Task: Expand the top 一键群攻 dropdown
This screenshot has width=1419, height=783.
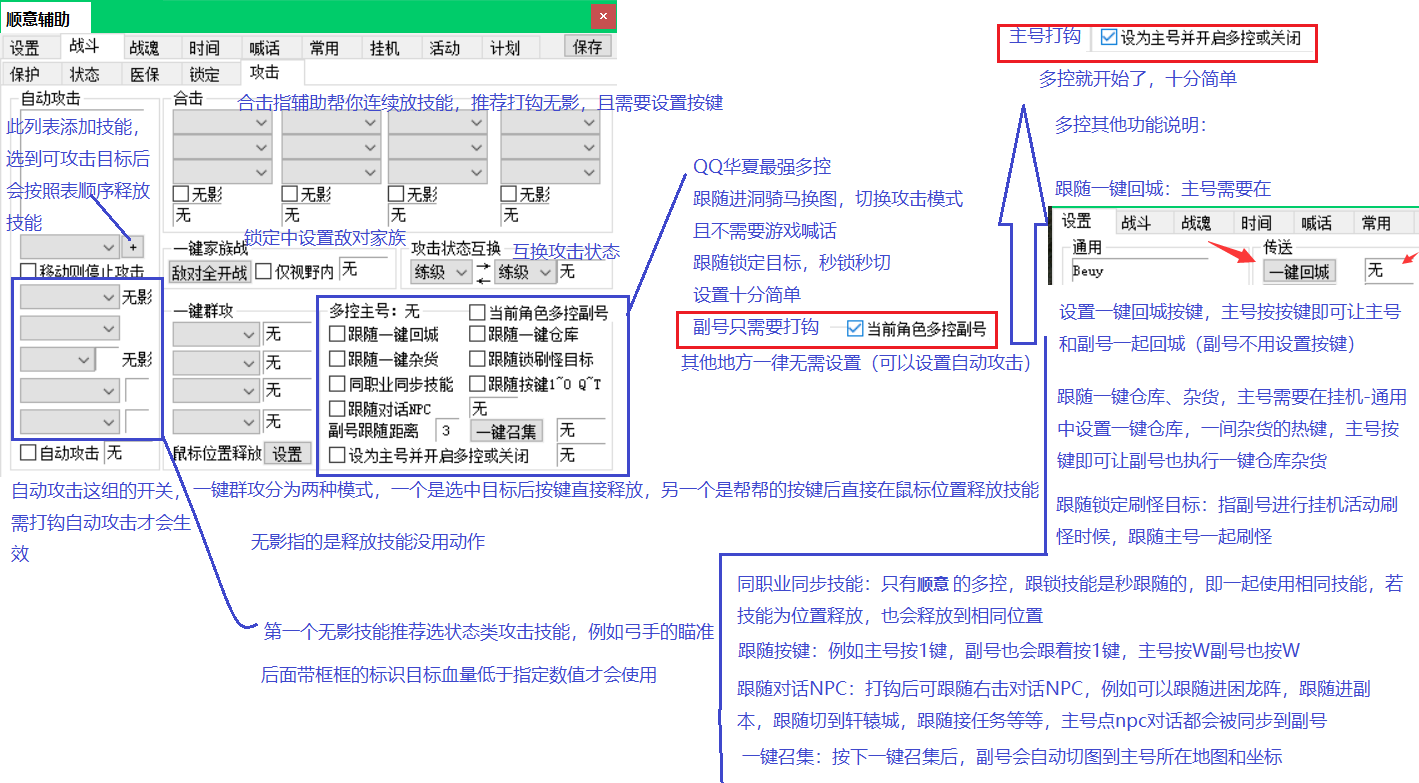Action: 216,334
